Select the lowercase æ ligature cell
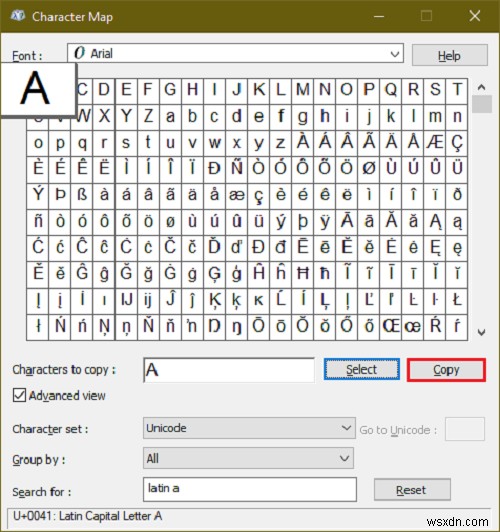 coord(236,195)
